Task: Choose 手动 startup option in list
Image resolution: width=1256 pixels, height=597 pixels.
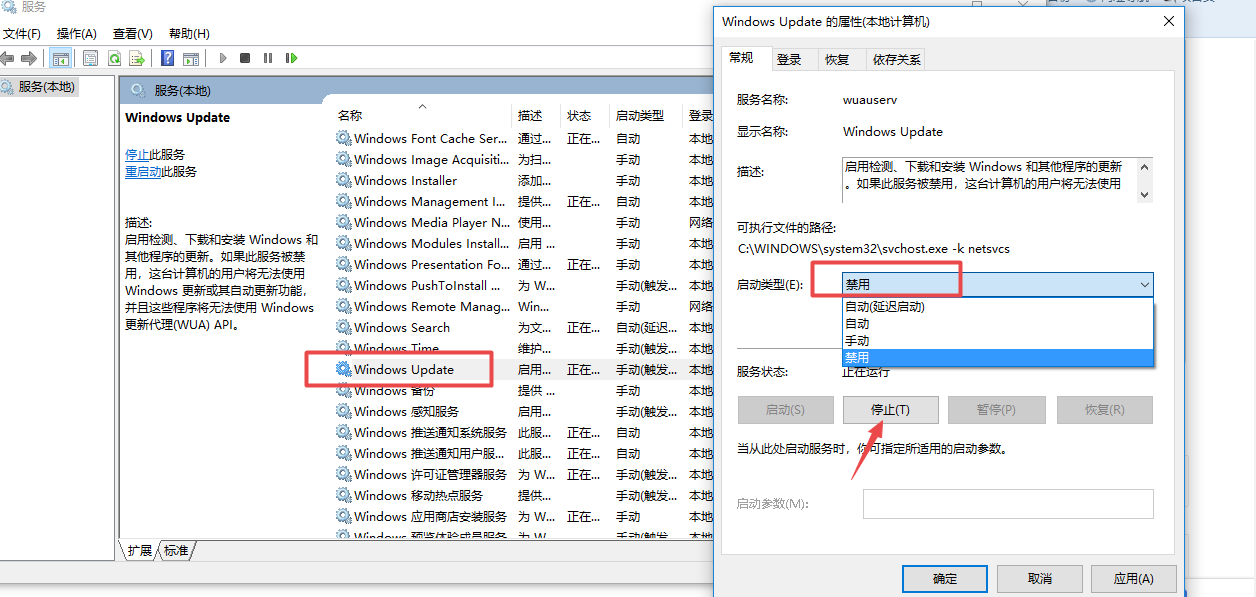Action: tap(998, 341)
